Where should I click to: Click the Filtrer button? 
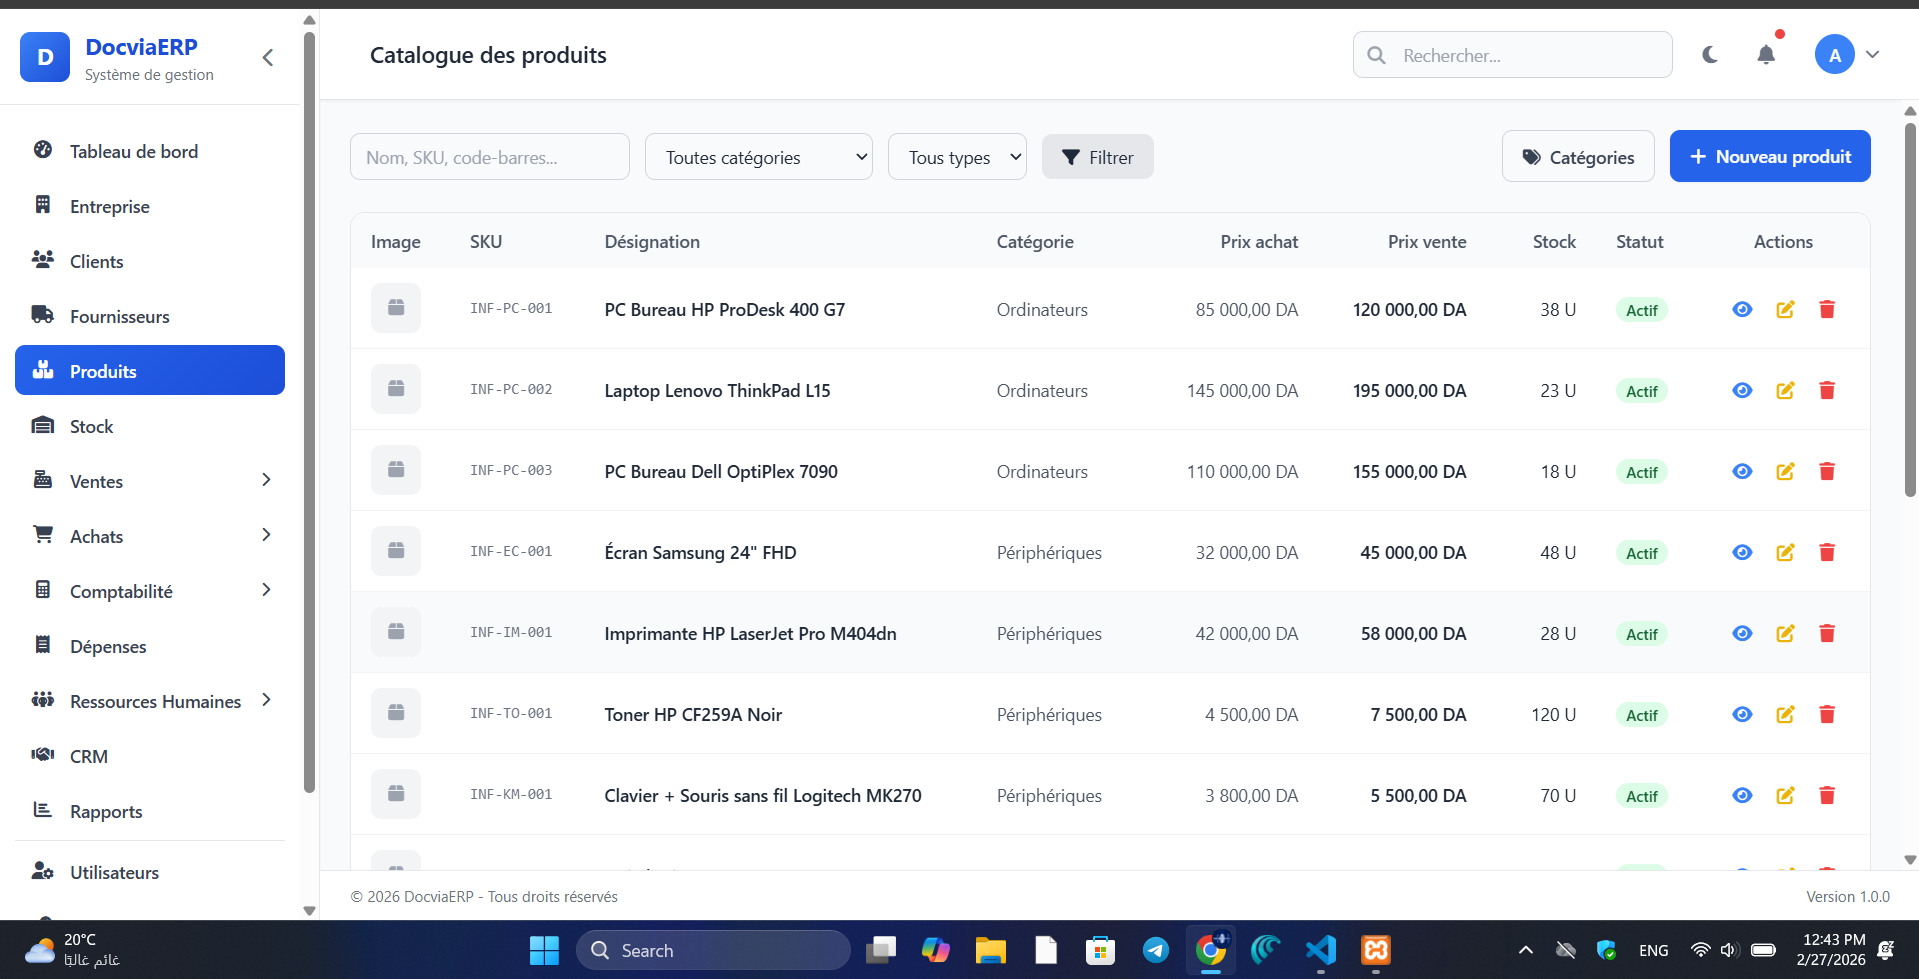tap(1097, 157)
